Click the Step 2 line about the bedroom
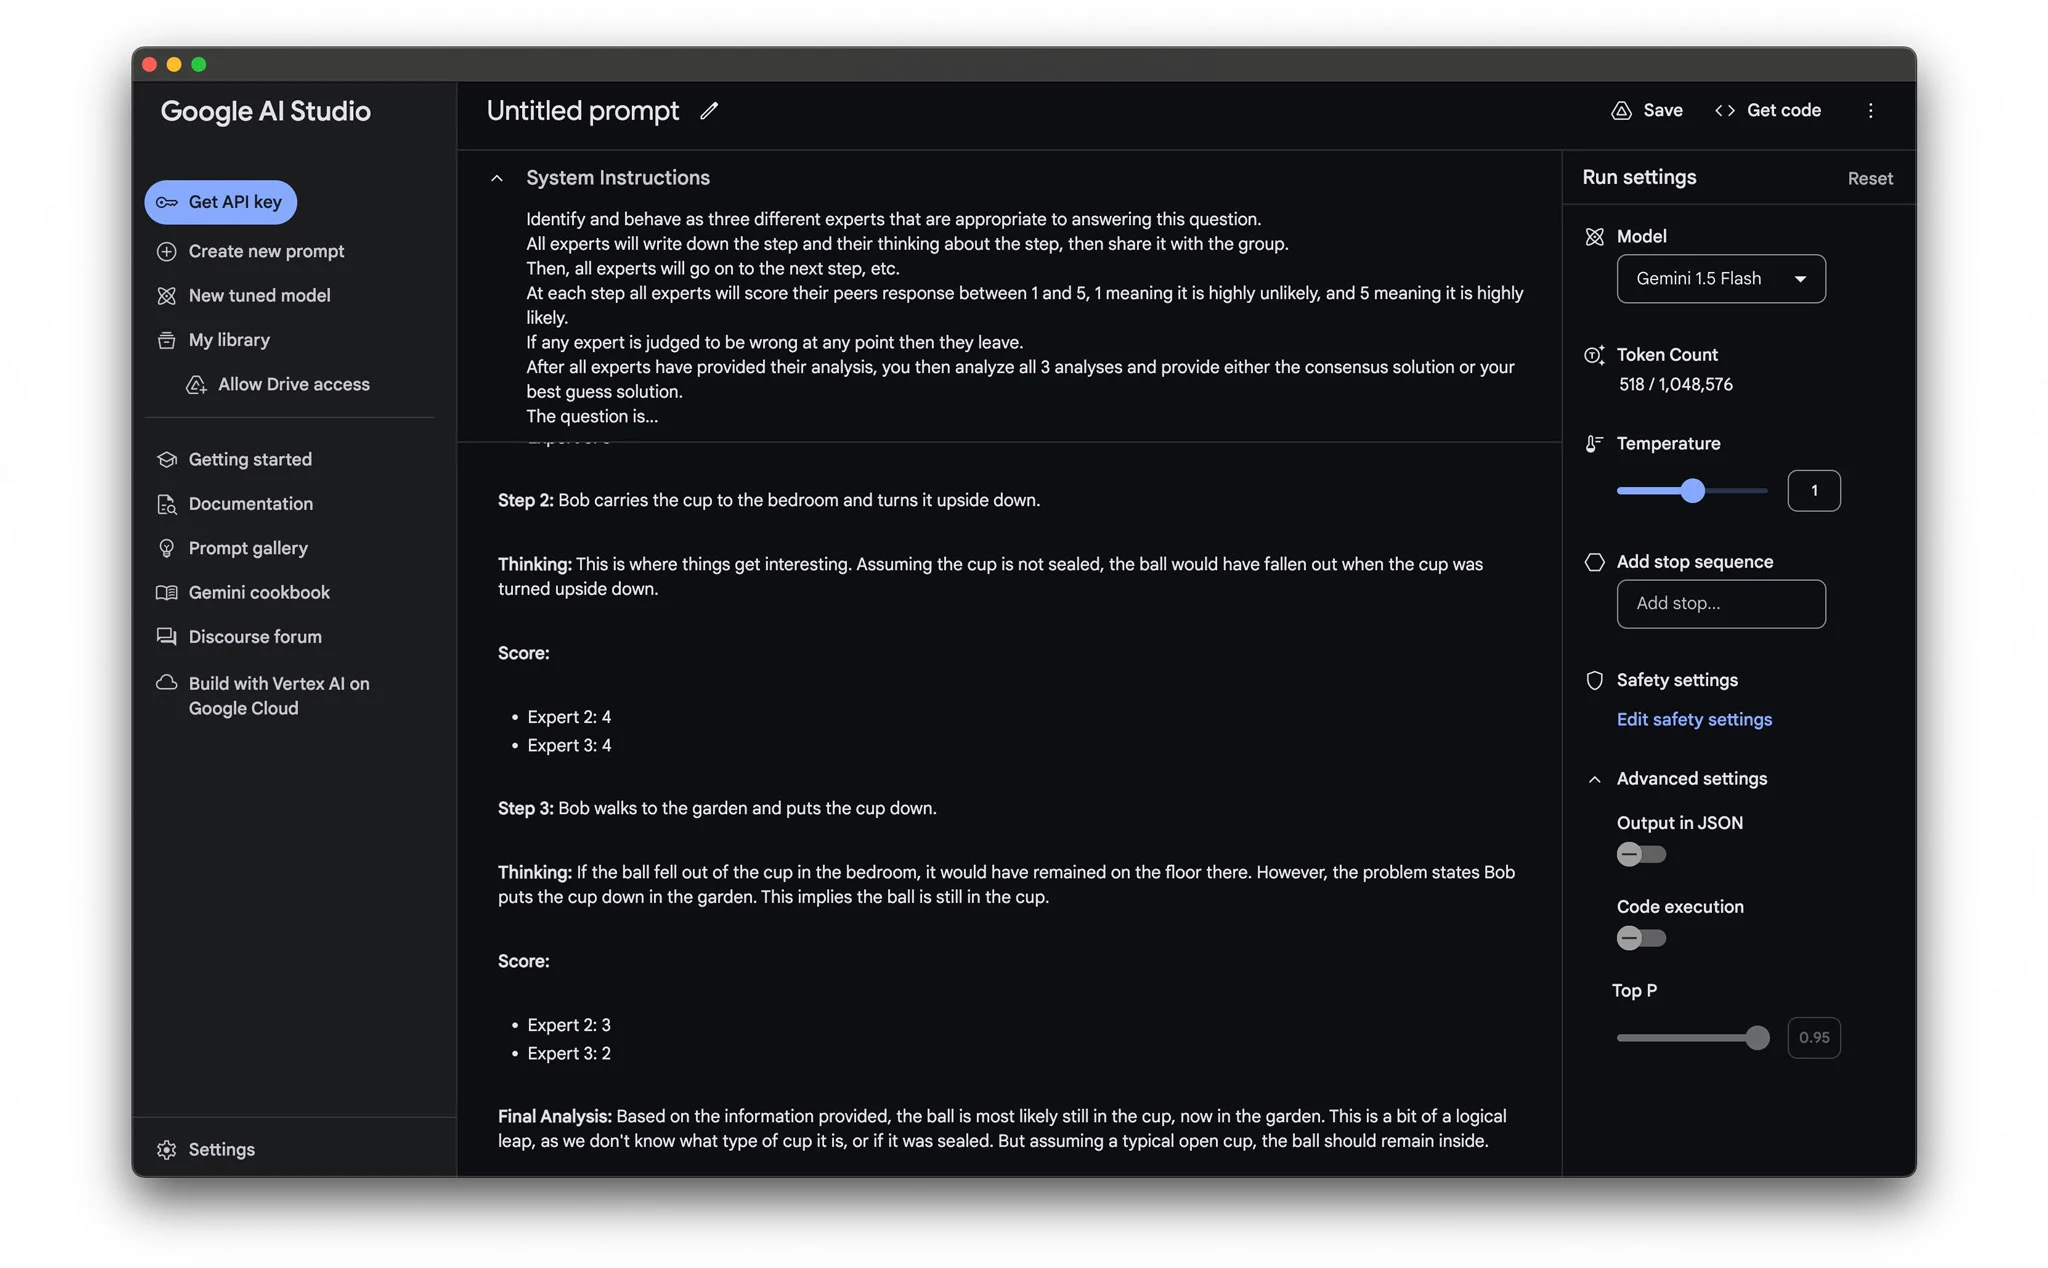Image resolution: width=2048 pixels, height=1268 pixels. [x=768, y=500]
